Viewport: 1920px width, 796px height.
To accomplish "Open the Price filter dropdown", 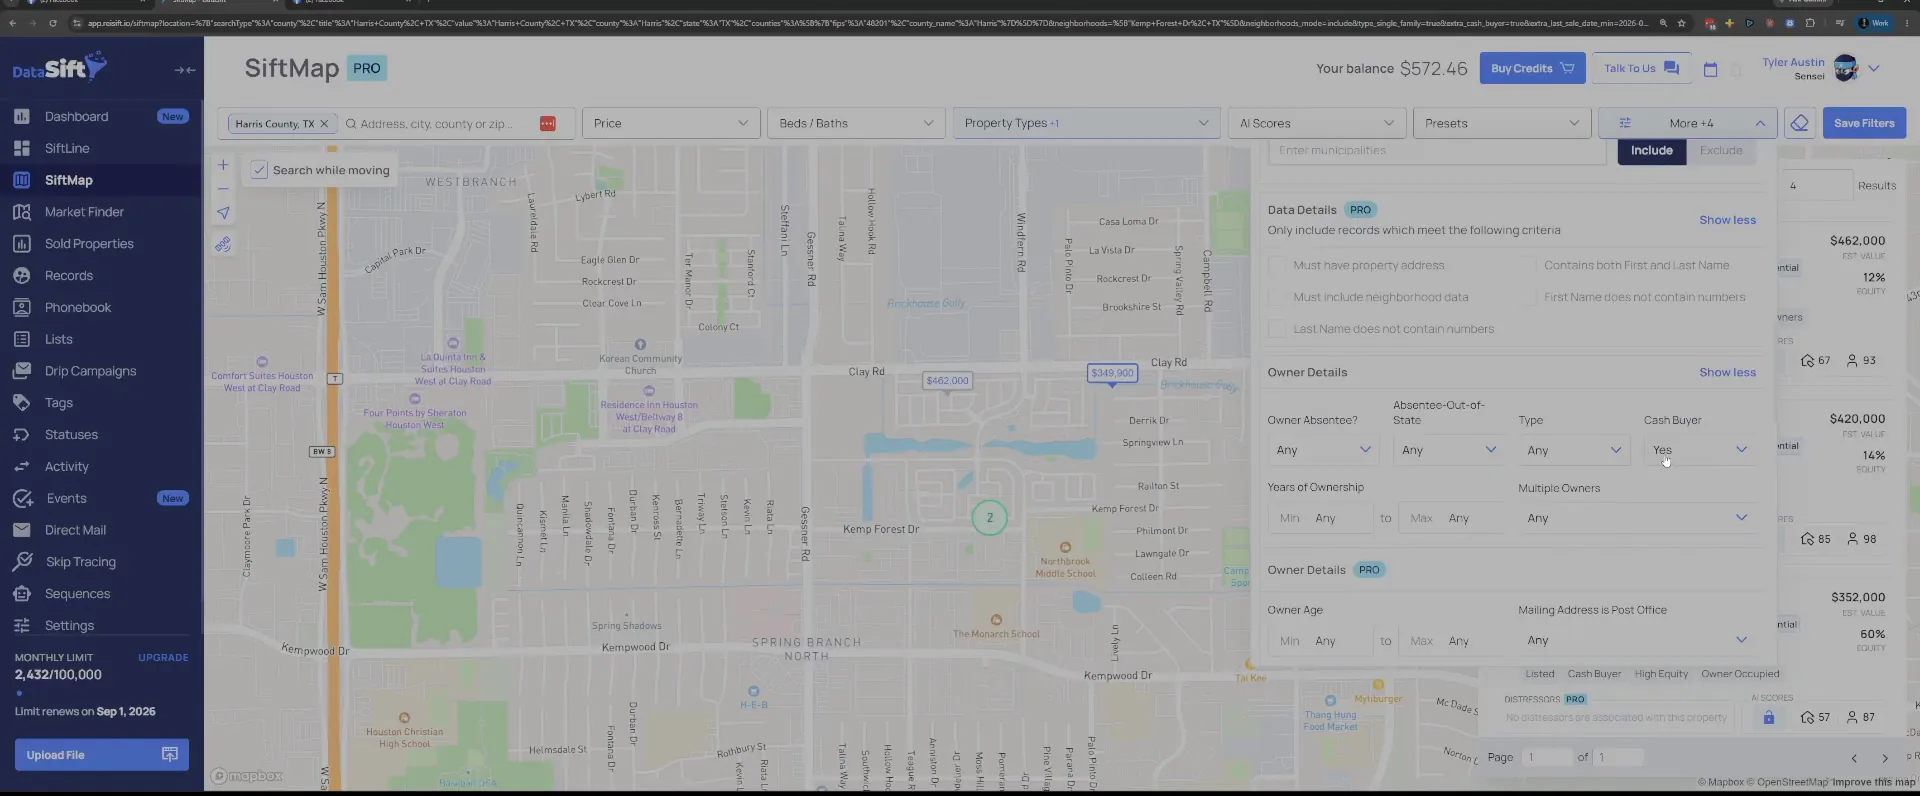I will pyautogui.click(x=671, y=123).
